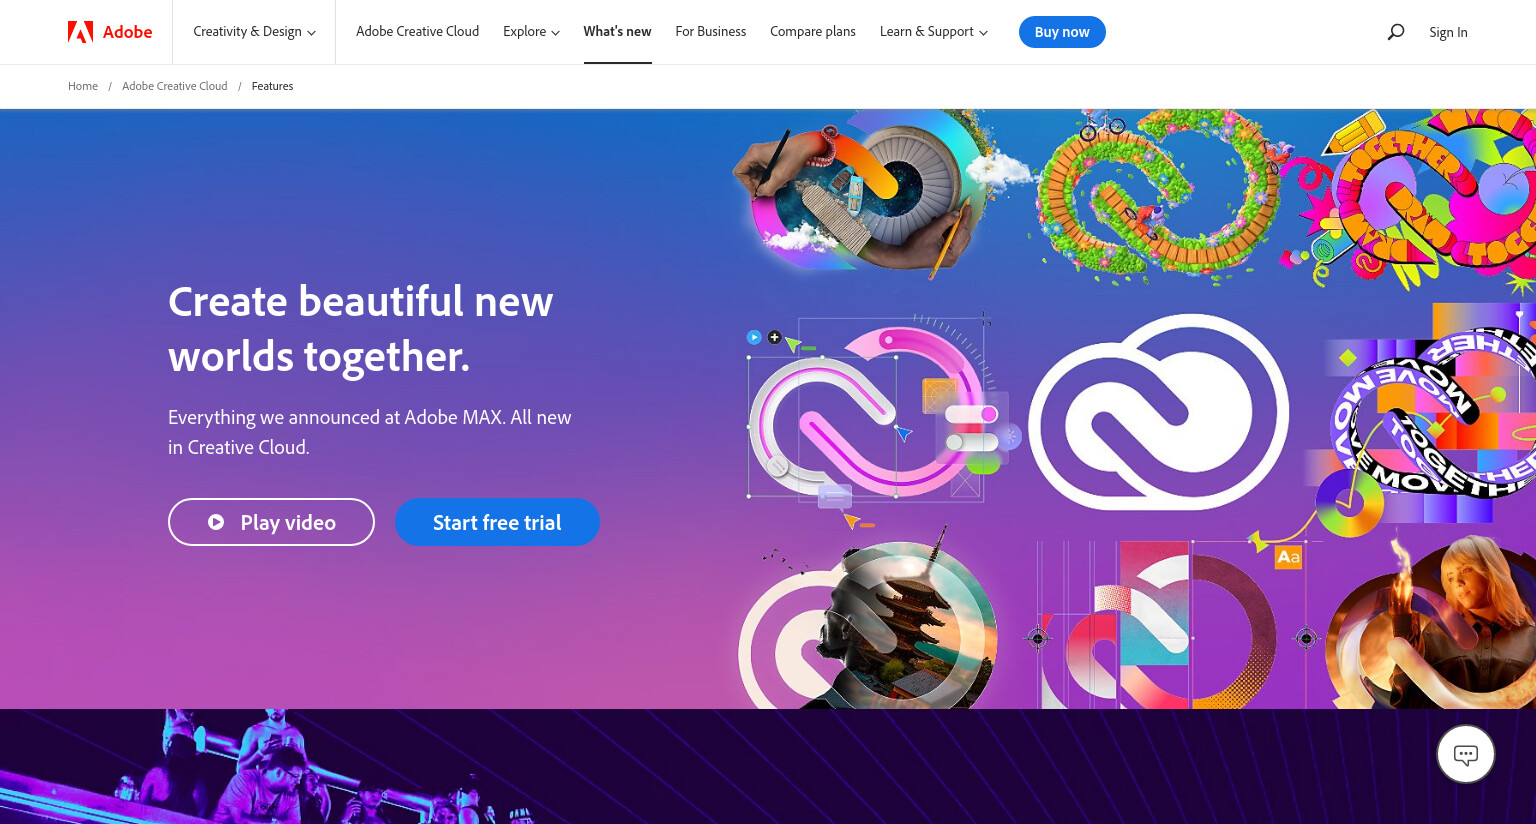Click the Sign In link

[1448, 32]
